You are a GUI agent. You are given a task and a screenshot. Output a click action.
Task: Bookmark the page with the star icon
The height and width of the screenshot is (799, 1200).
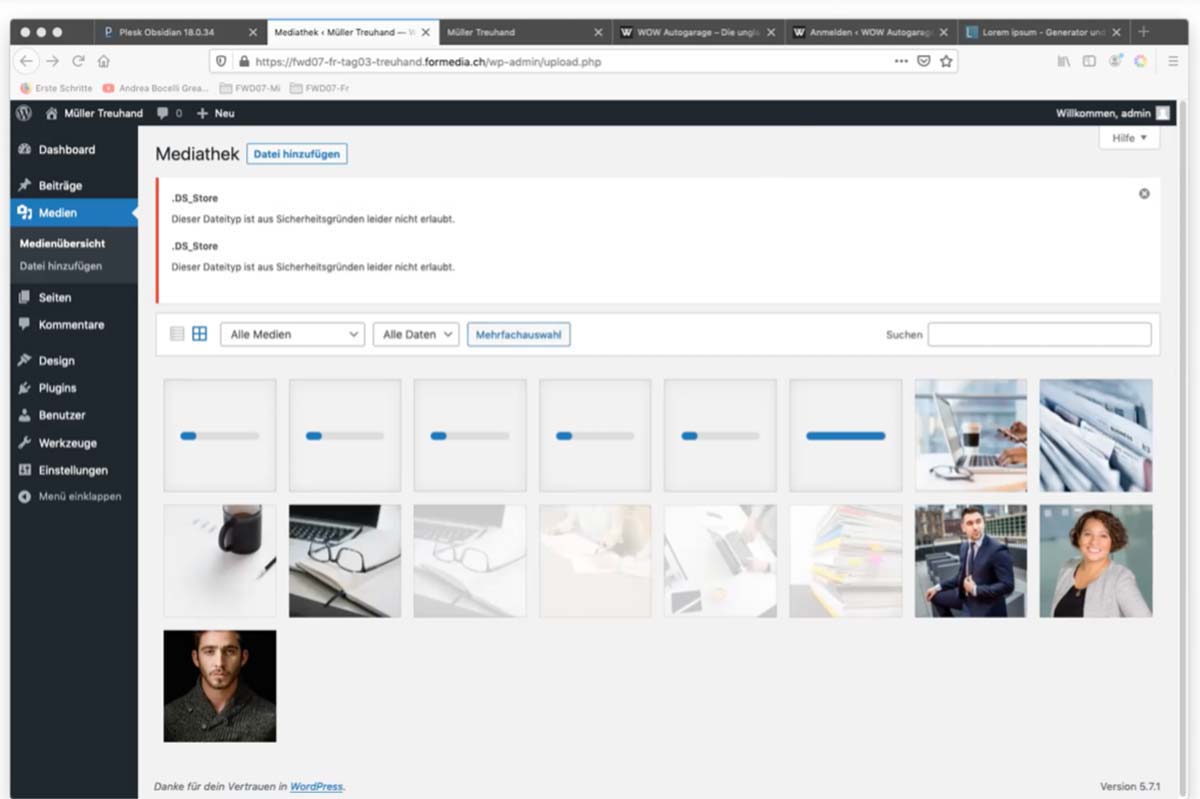[945, 61]
